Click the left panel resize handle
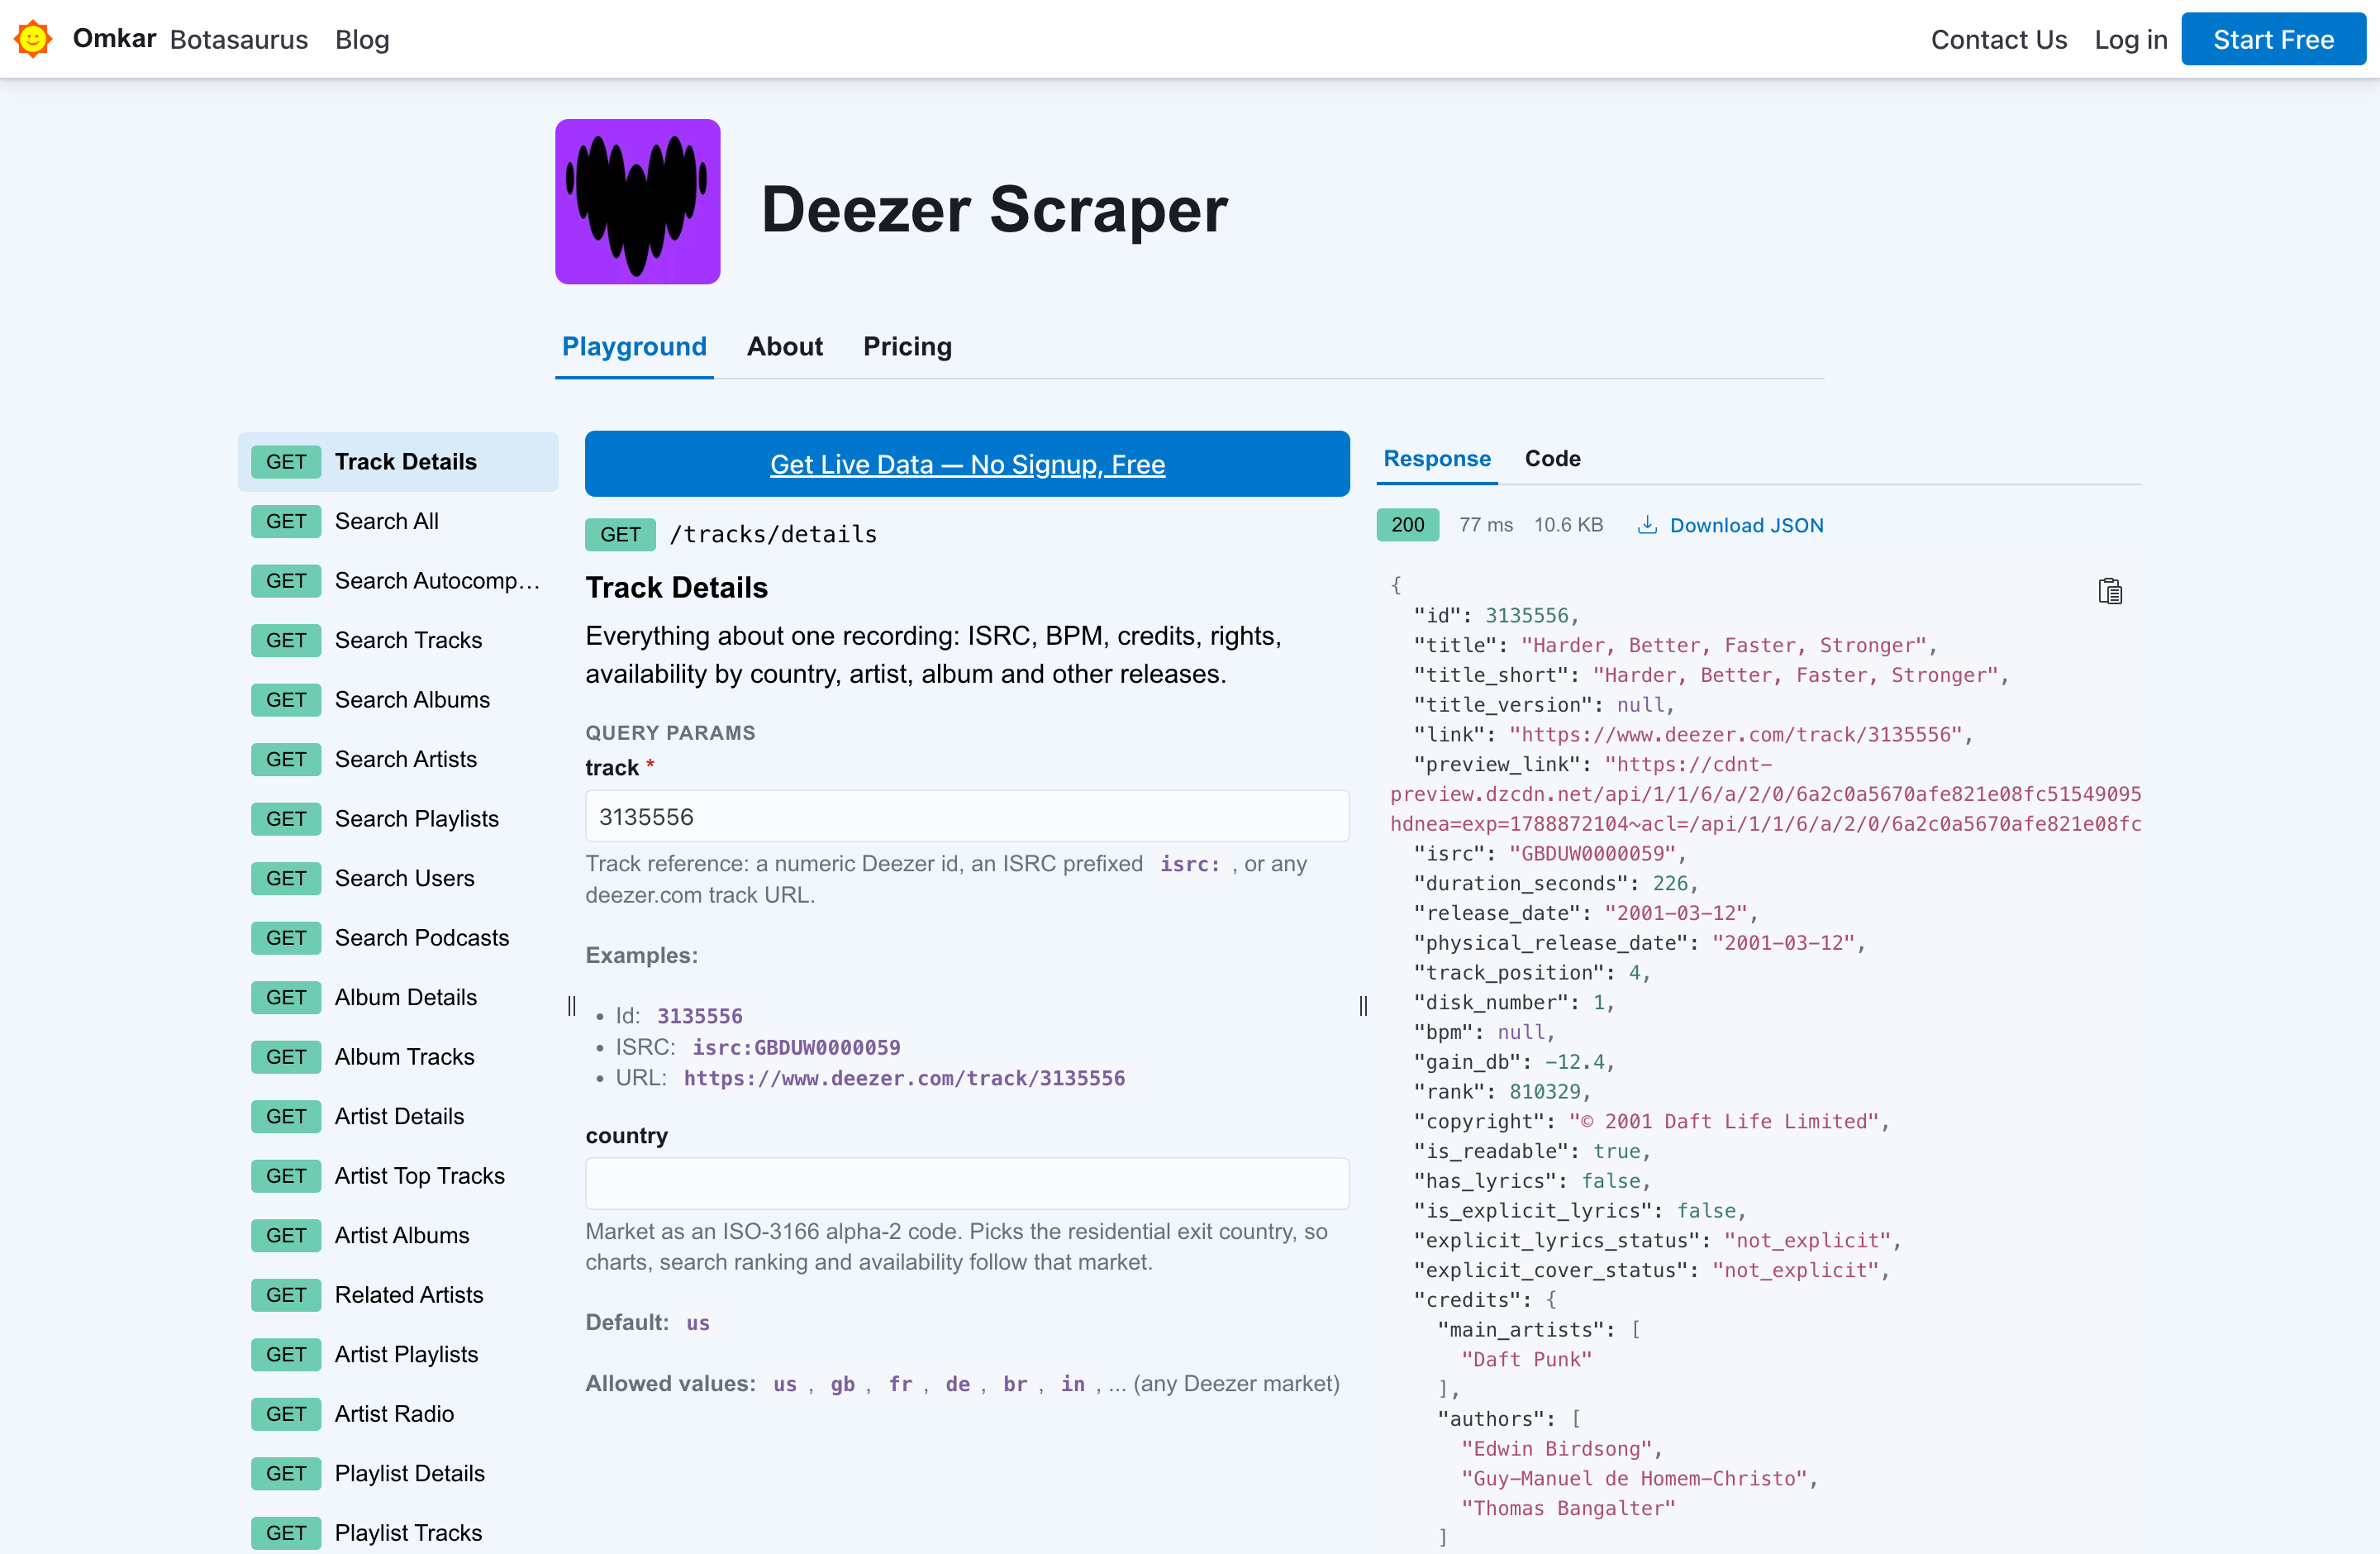 point(571,1005)
